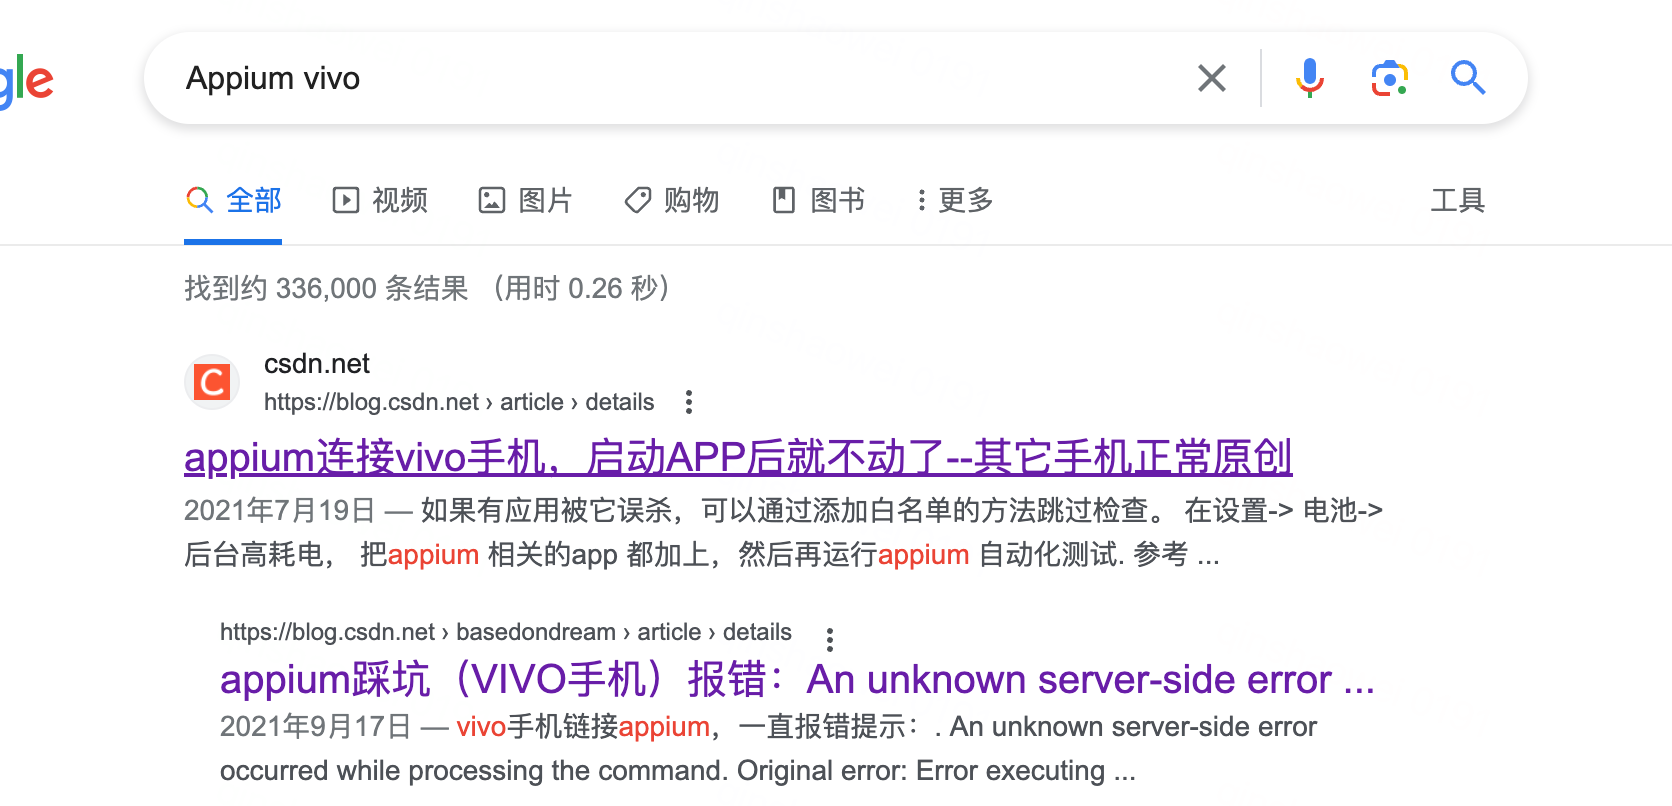The width and height of the screenshot is (1672, 806).
Task: Switch to the 图书 tab
Action: click(819, 200)
